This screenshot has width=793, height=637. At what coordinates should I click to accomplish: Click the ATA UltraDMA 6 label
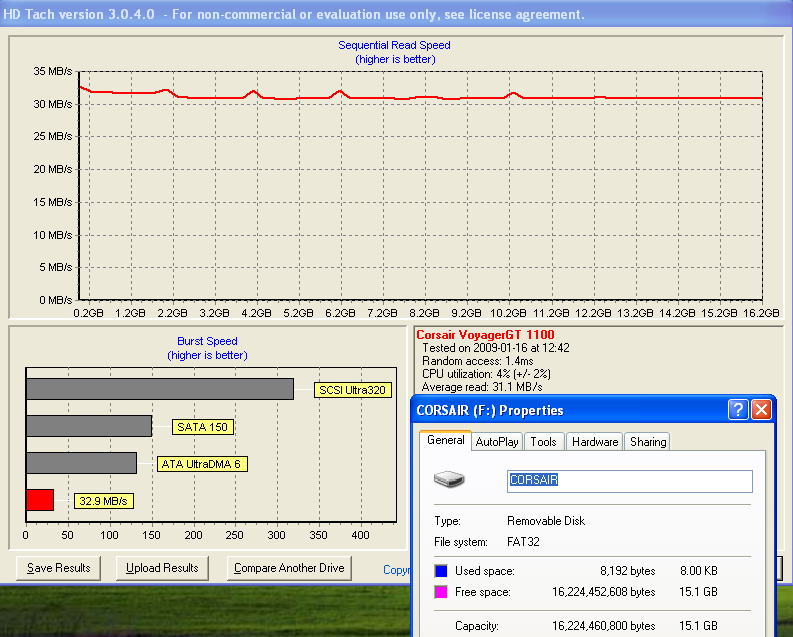[x=202, y=464]
